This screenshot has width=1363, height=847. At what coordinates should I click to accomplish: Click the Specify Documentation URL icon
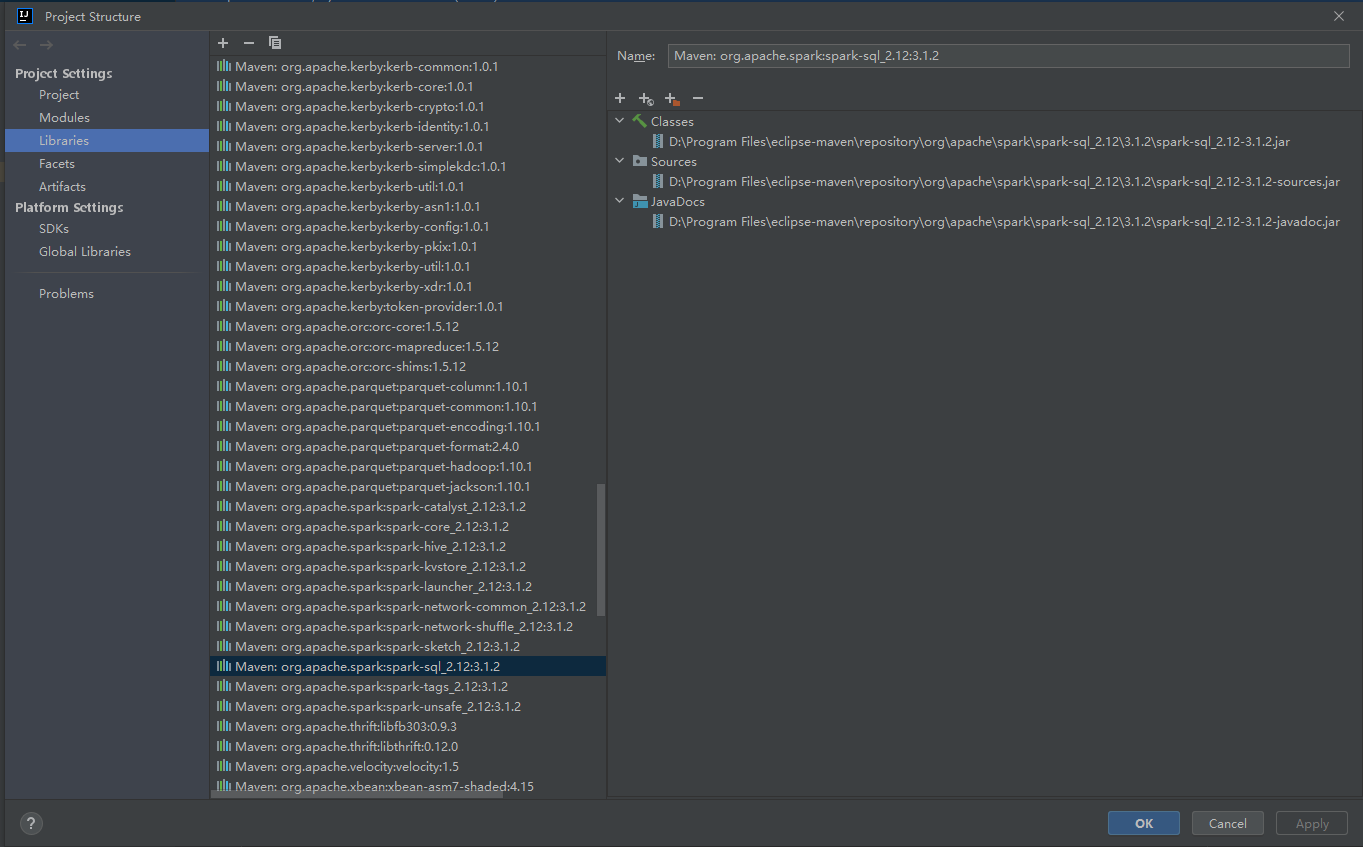[x=646, y=98]
